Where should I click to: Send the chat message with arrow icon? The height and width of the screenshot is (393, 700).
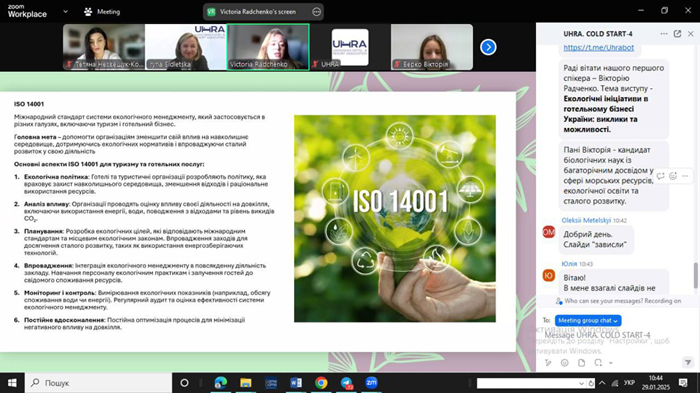tap(688, 362)
